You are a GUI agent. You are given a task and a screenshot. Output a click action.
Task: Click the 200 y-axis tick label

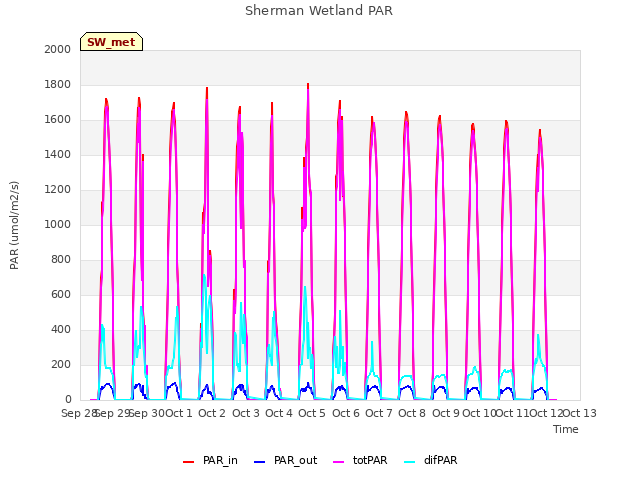61,364
